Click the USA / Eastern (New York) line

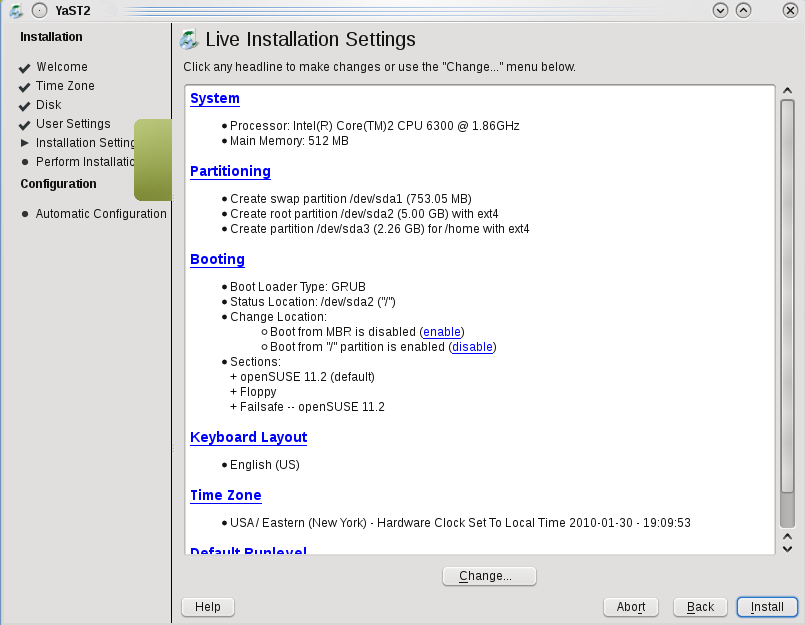pyautogui.click(x=460, y=523)
